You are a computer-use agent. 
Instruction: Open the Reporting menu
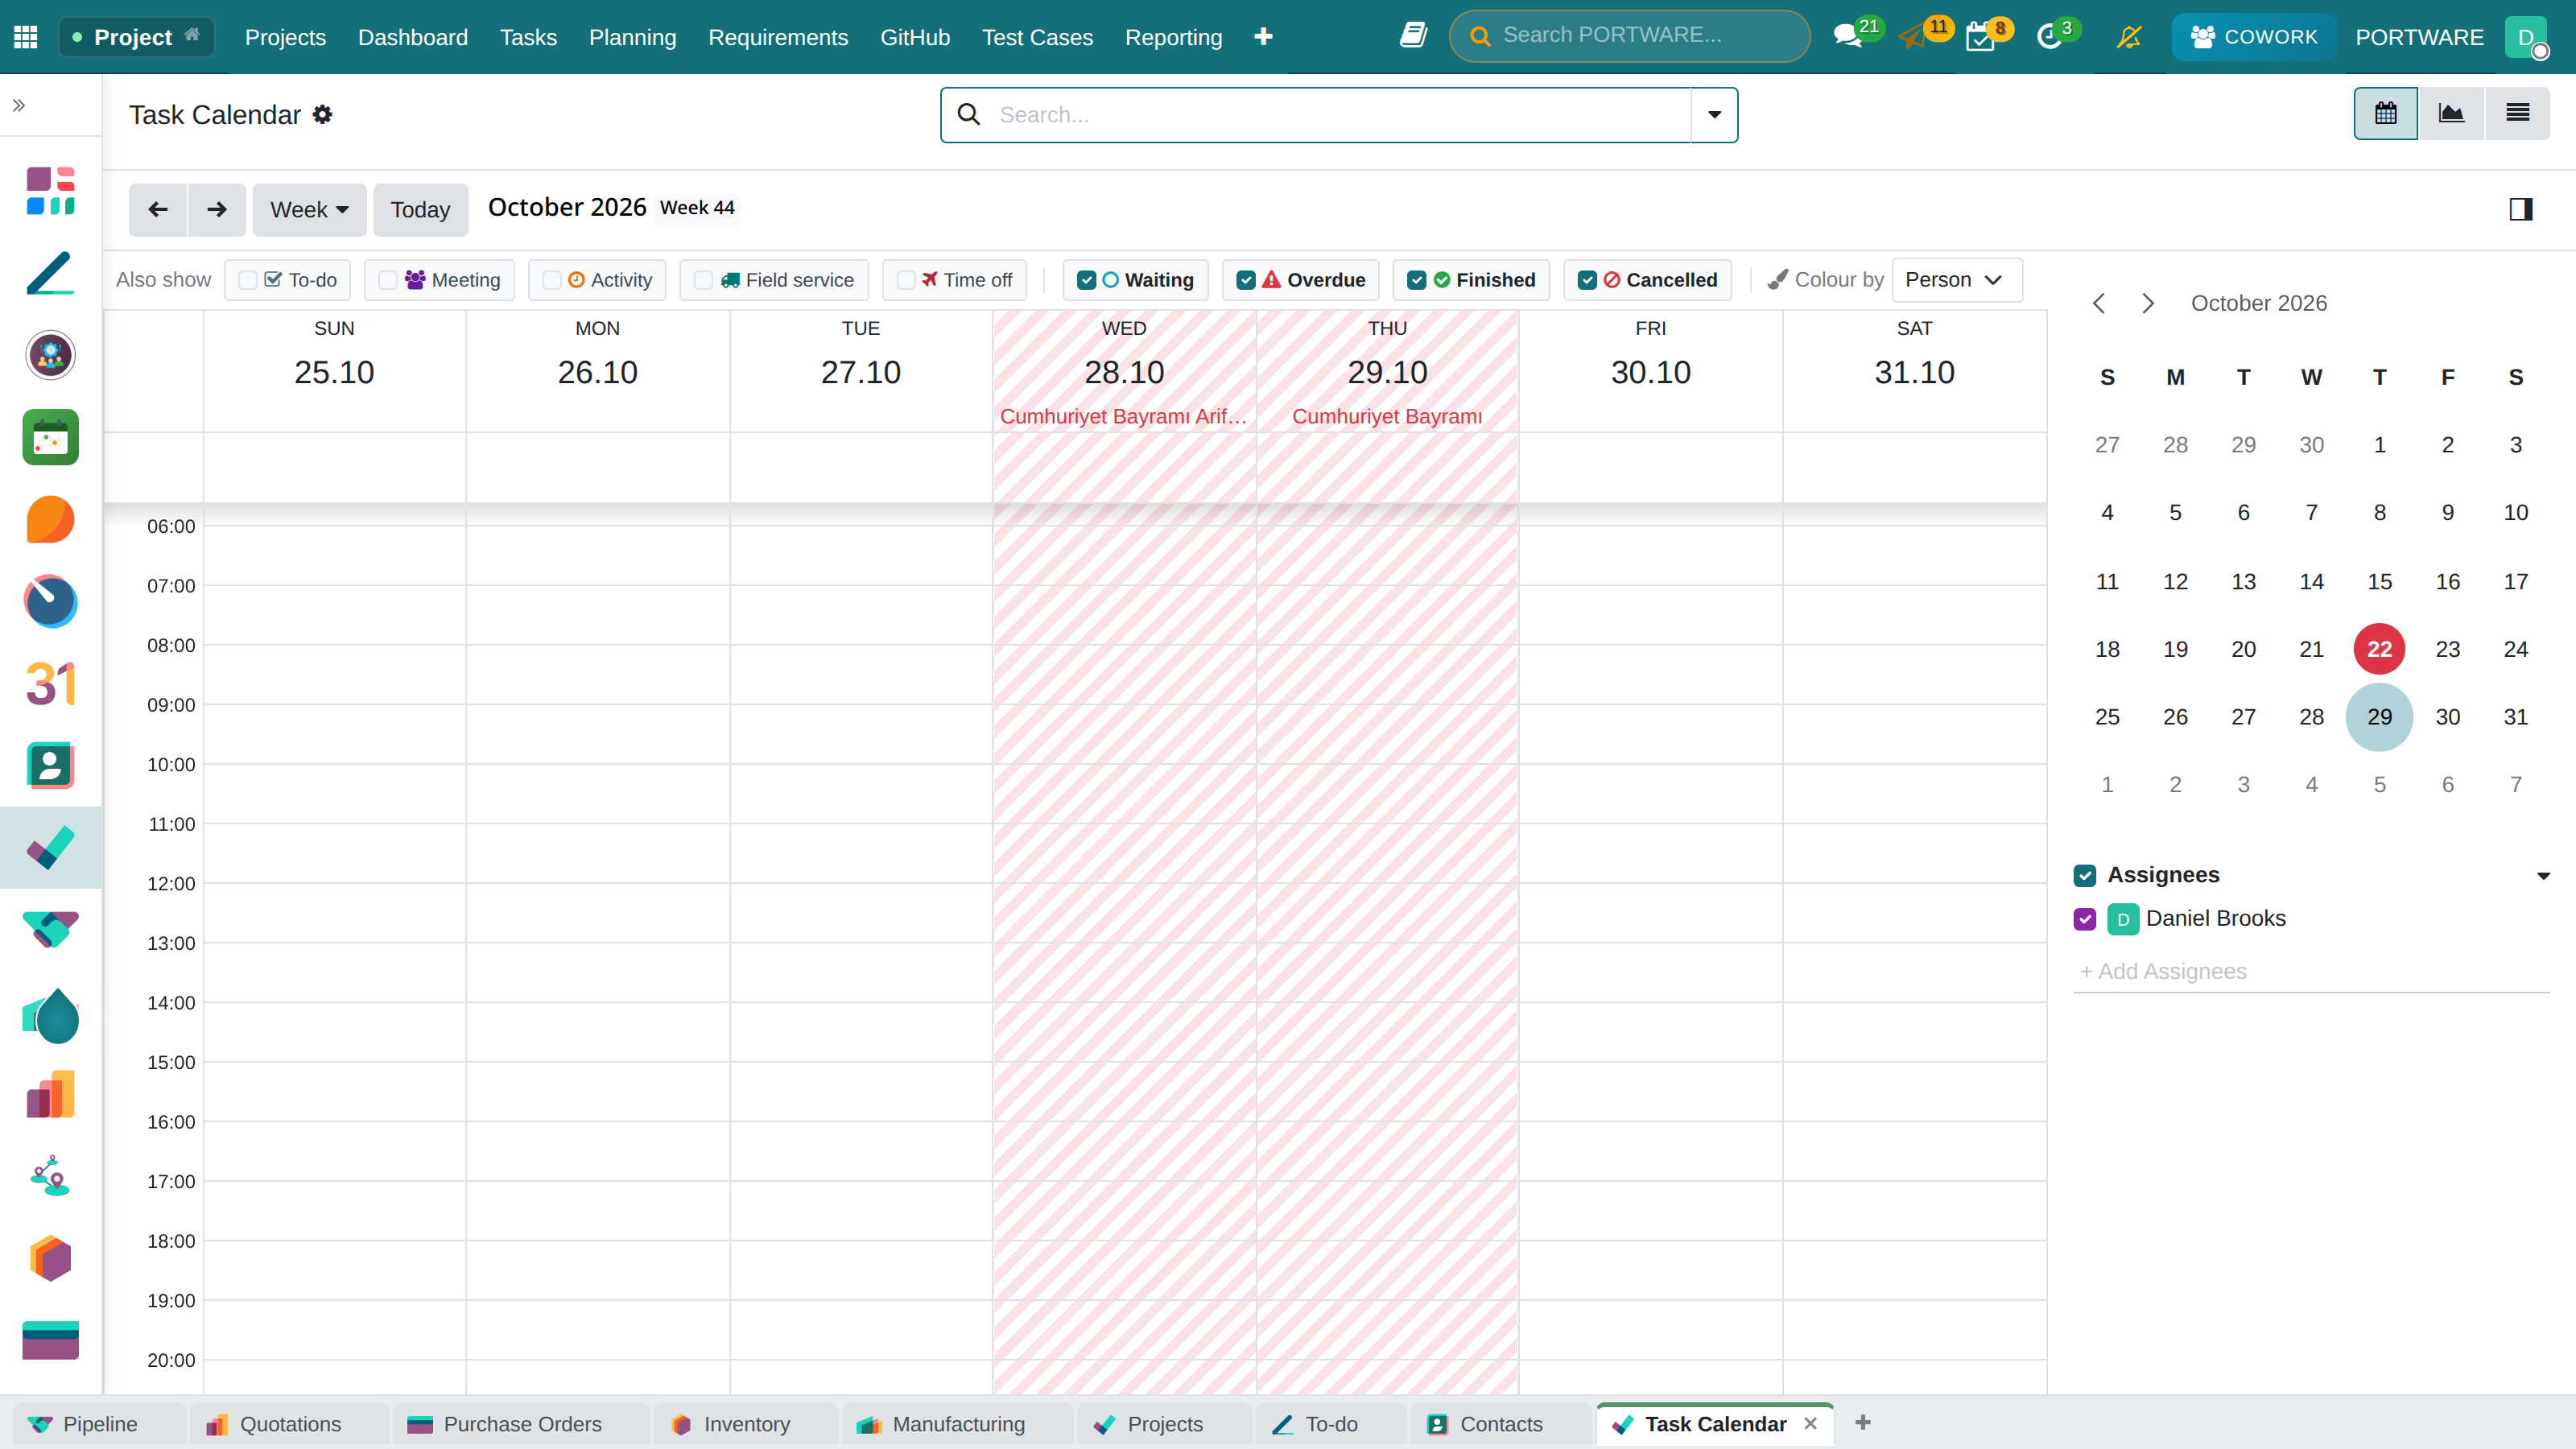point(1173,37)
